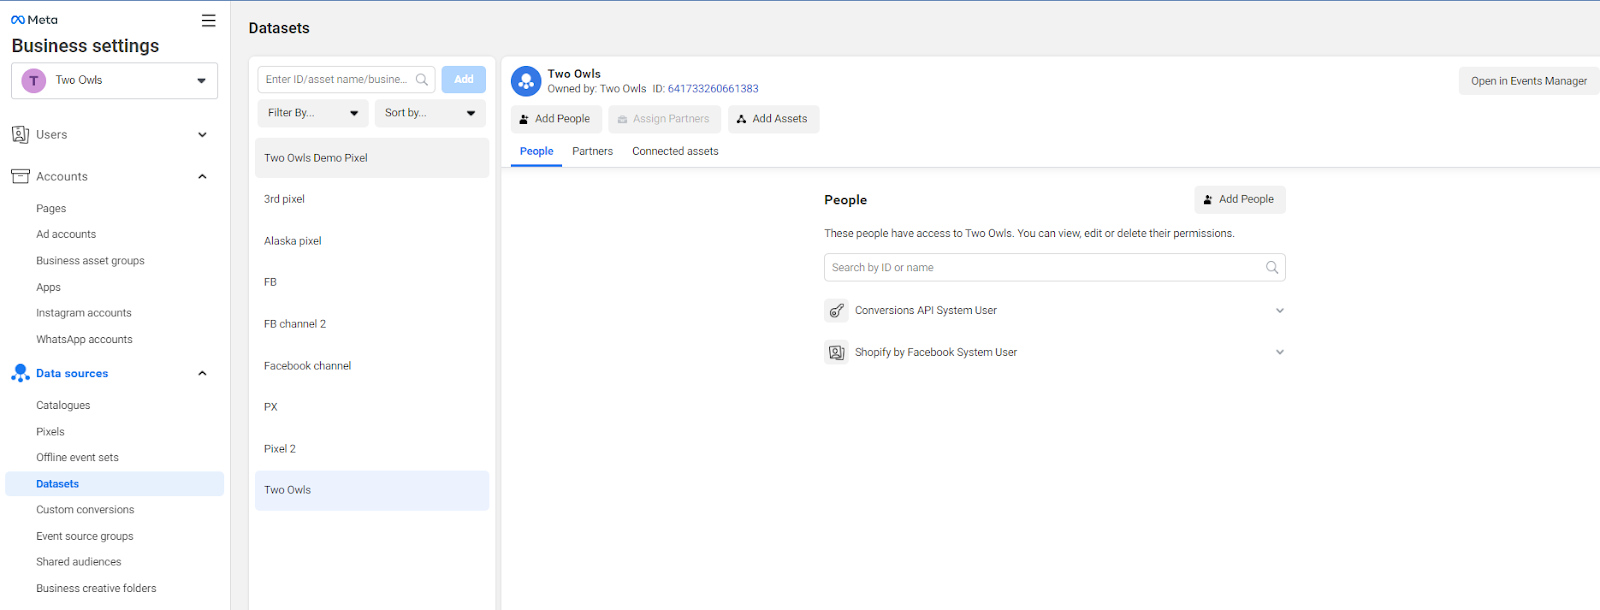The width and height of the screenshot is (1600, 610).
Task: Click the Add Assets button
Action: tap(773, 119)
